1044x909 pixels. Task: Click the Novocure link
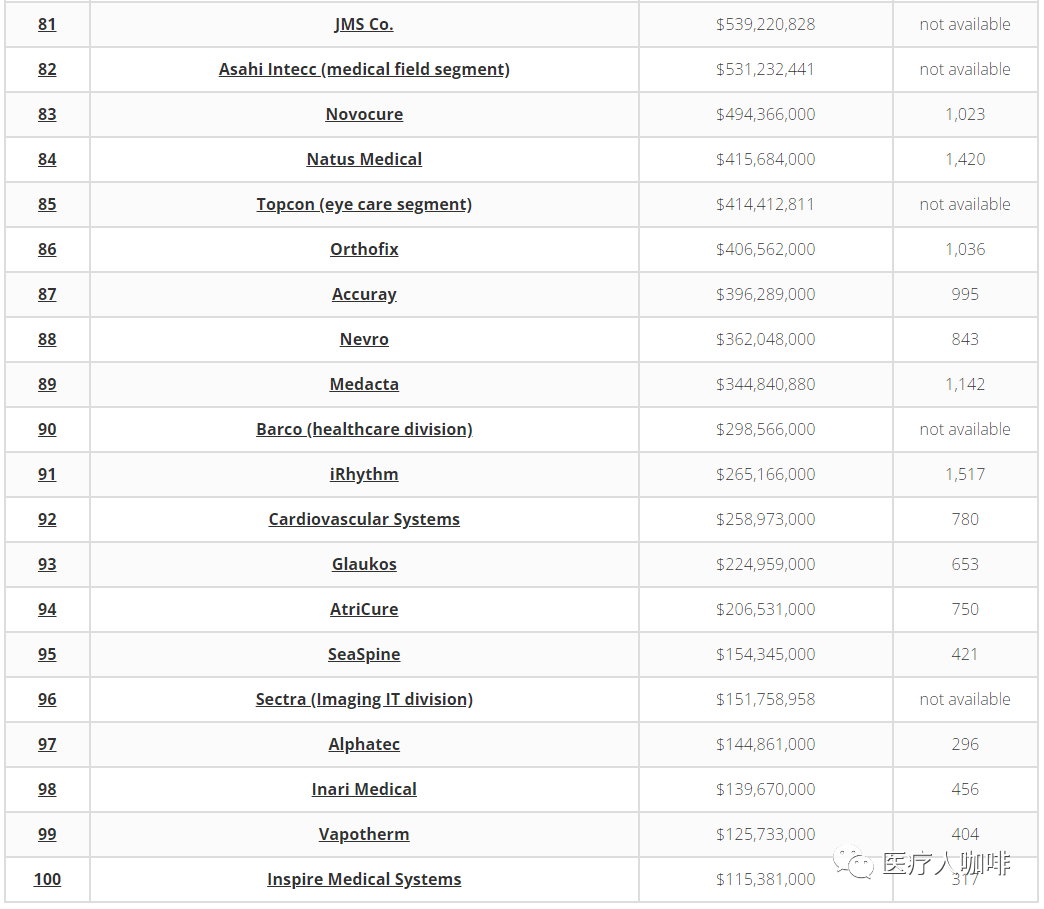click(x=364, y=114)
